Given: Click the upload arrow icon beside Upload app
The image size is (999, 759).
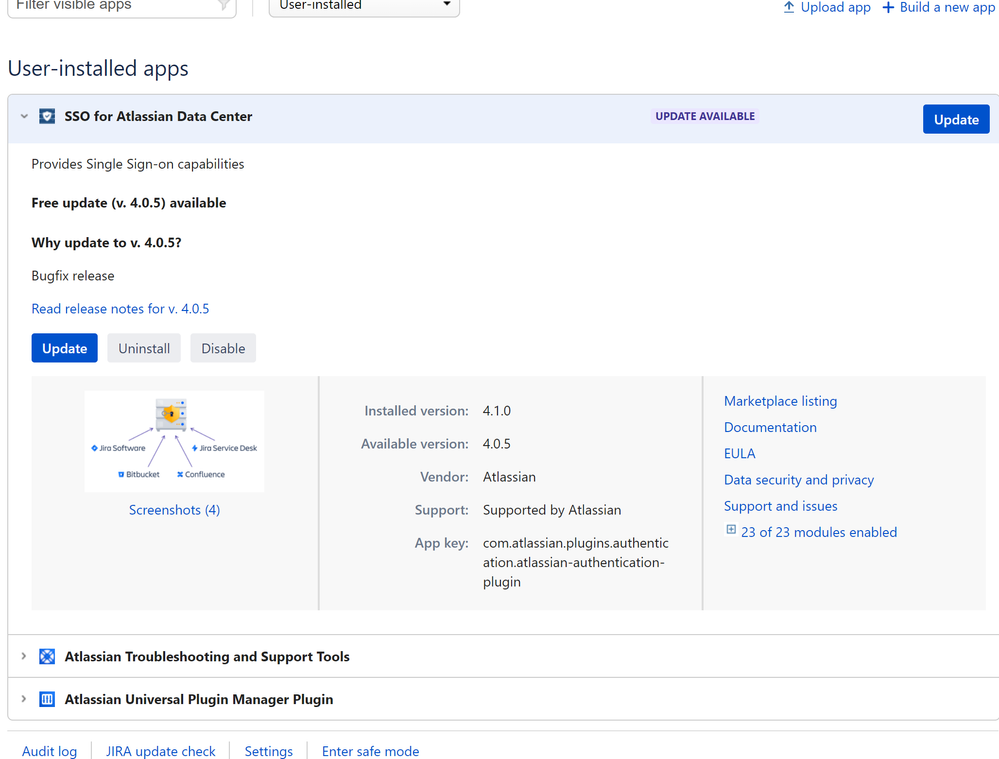Looking at the screenshot, I should click(789, 7).
